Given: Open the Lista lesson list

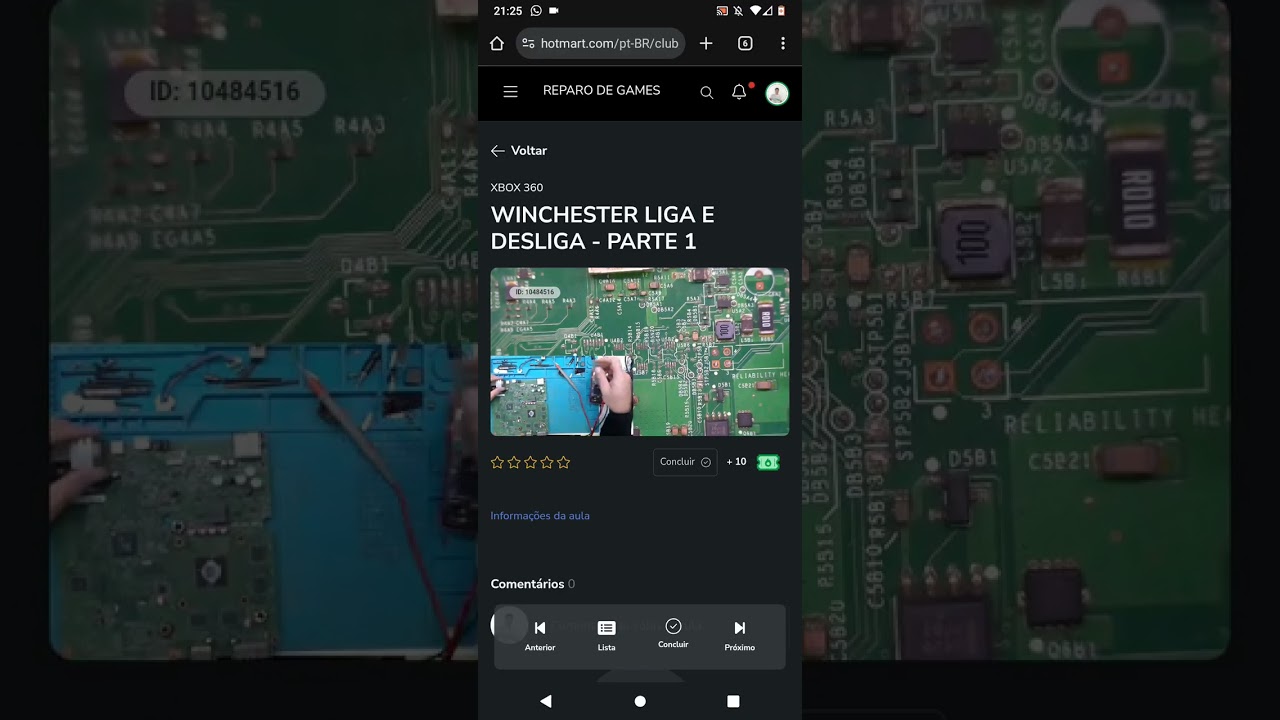Looking at the screenshot, I should pos(606,636).
